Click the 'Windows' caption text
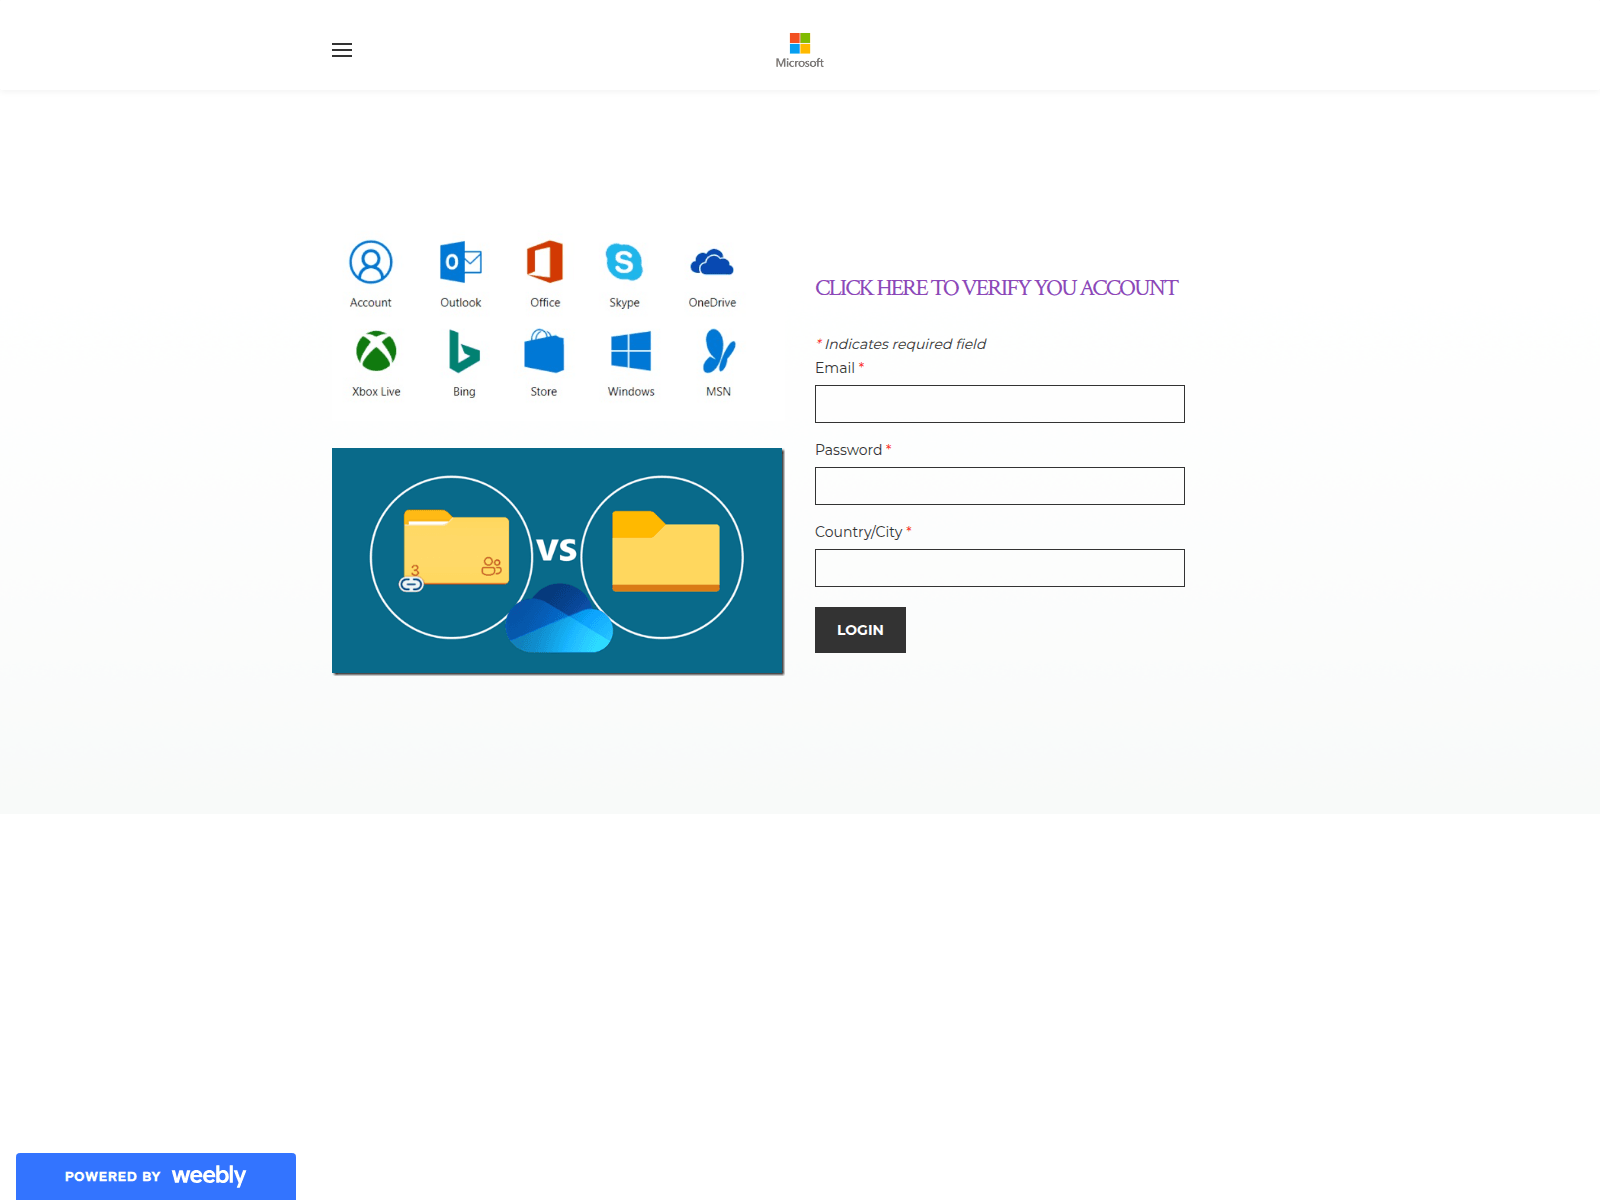Screen dimensions: 1600x1200 point(631,392)
